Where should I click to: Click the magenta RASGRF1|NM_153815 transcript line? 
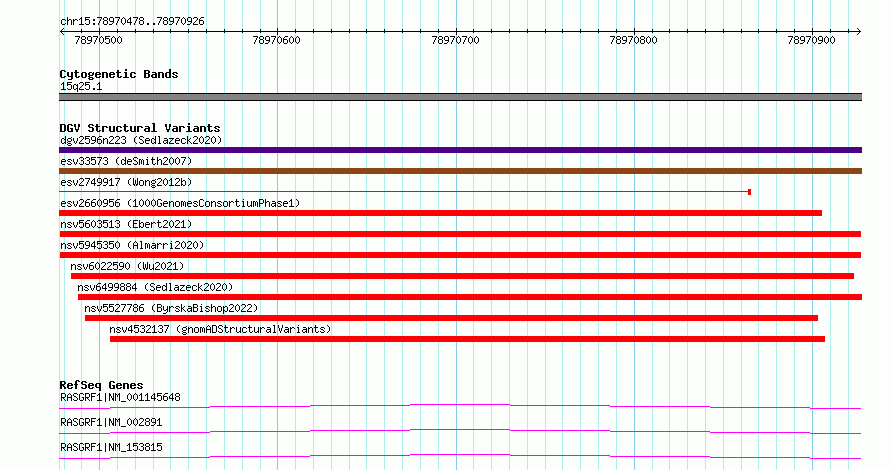coord(460,456)
